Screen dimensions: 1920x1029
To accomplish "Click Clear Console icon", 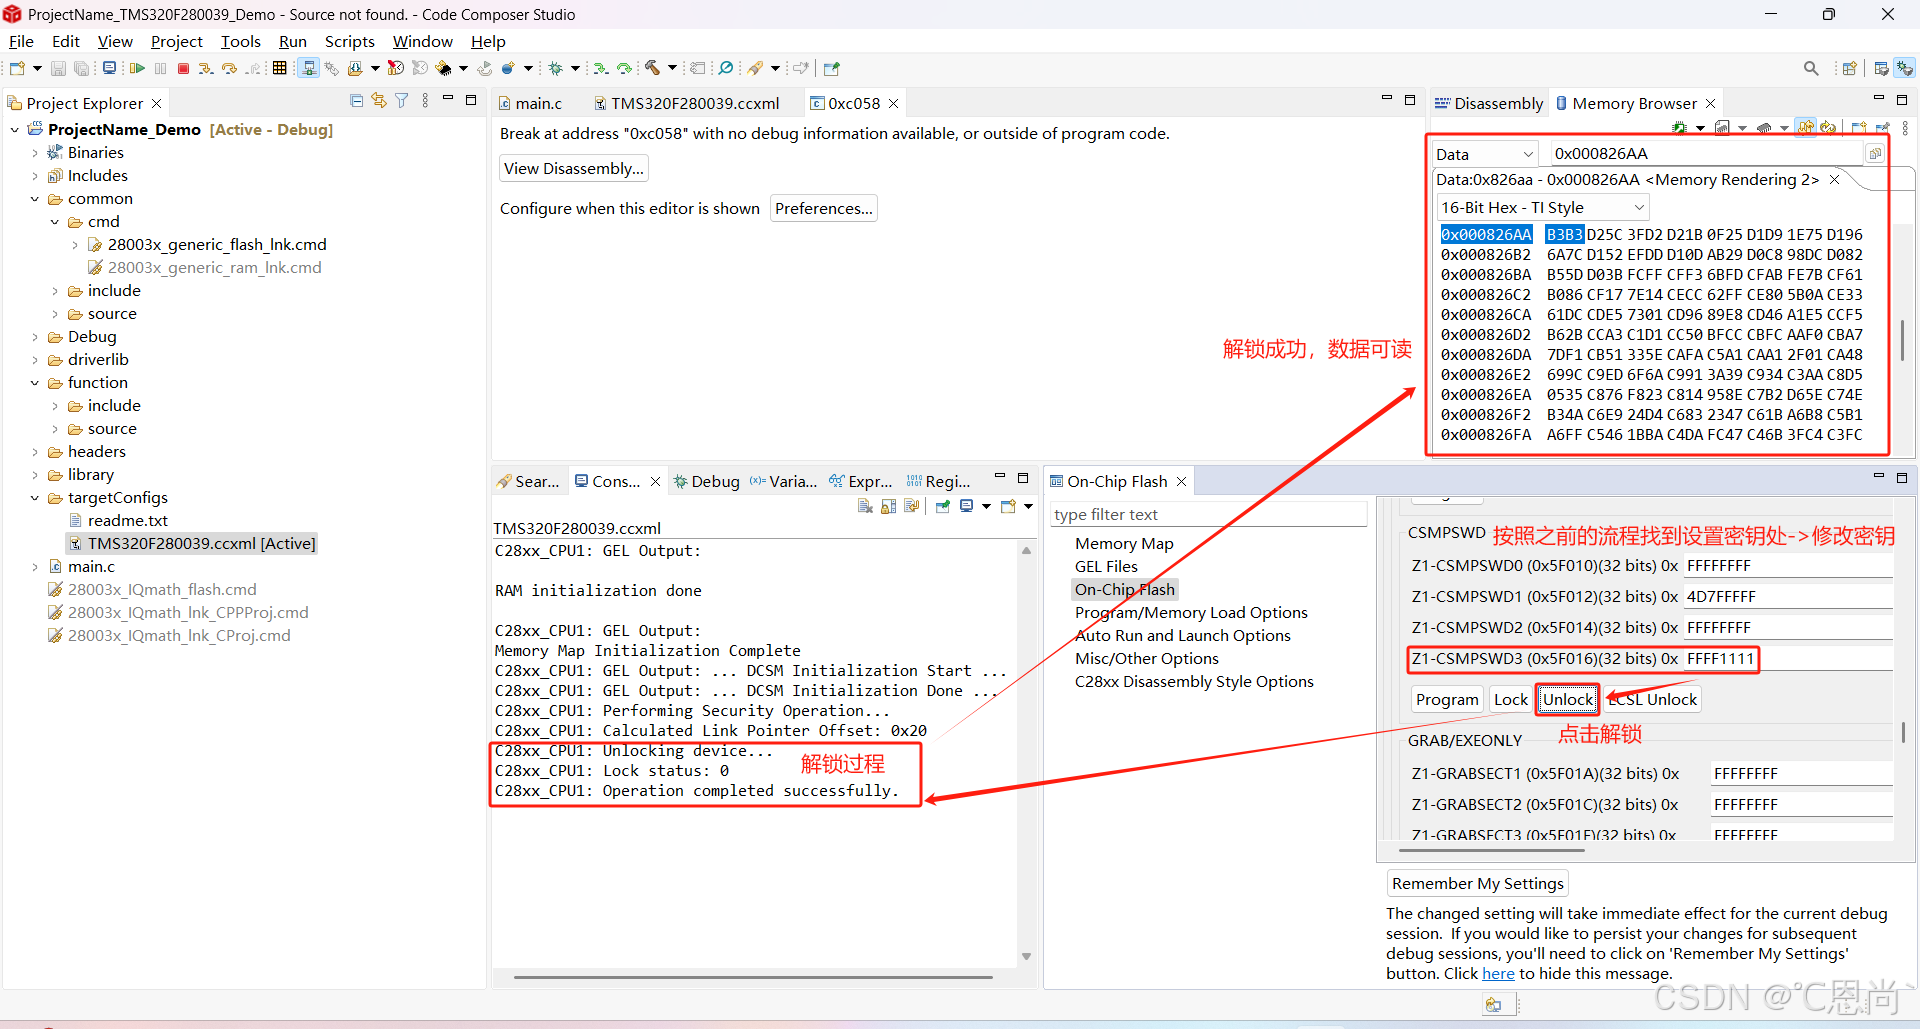I will [x=865, y=506].
